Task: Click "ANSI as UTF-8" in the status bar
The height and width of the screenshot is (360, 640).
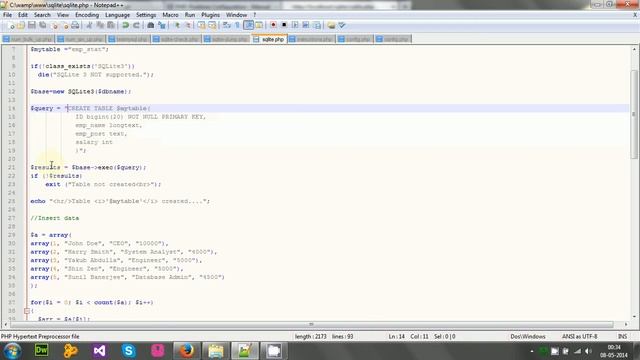Action: pos(580,337)
